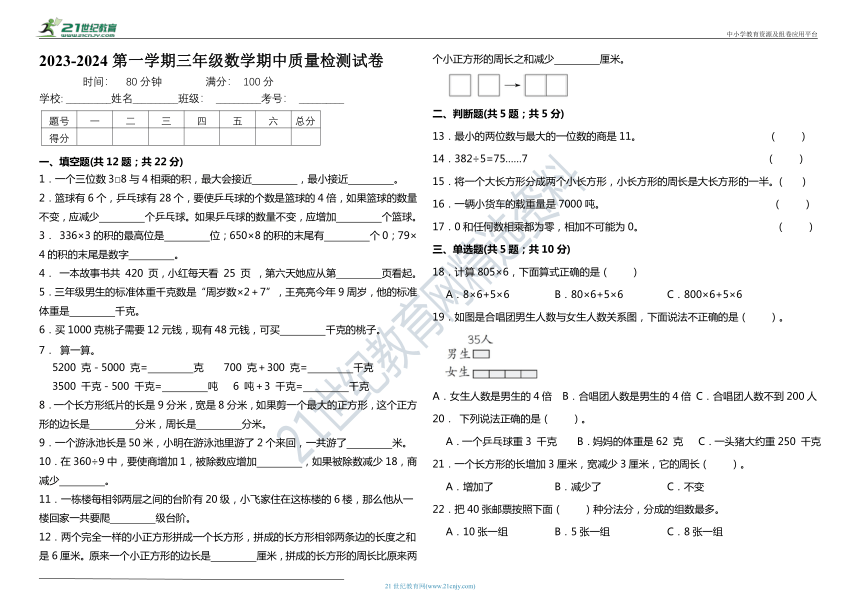Choose option C "不变" for question 21
Image resolution: width=860 pixels, height=608 pixels.
pos(686,487)
